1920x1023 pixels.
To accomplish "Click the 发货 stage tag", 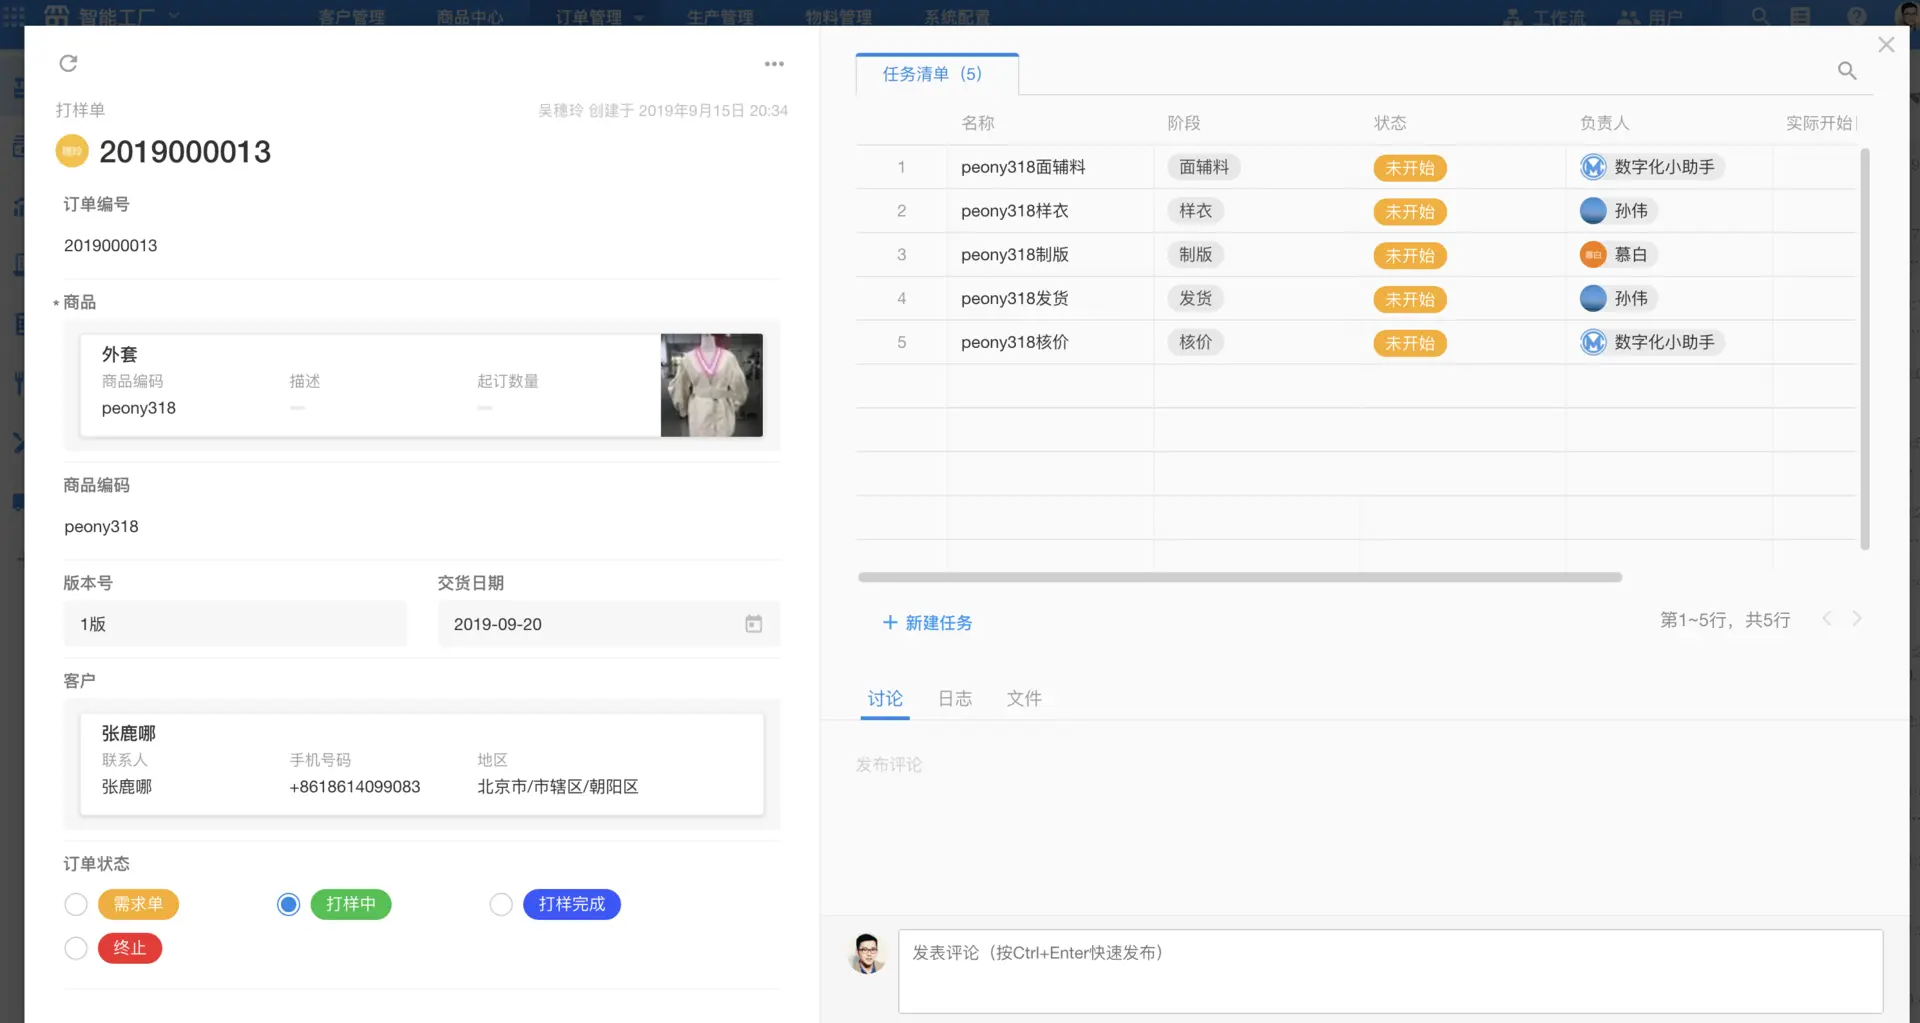I will click(x=1196, y=298).
